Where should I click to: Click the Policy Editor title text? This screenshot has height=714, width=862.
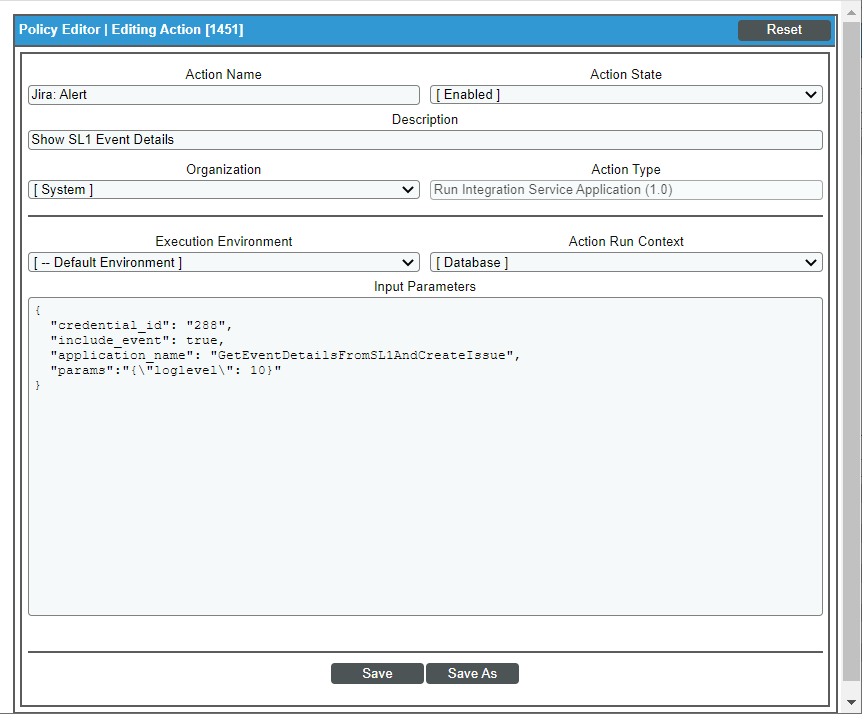[131, 30]
